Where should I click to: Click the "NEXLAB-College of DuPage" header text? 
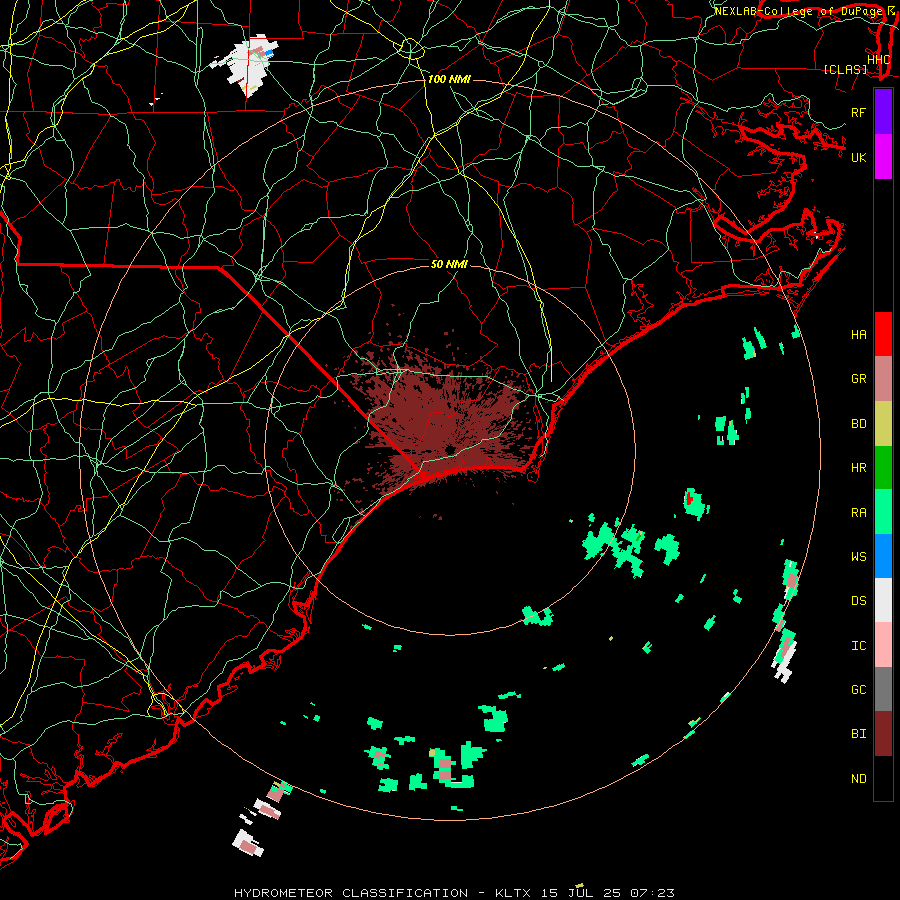(798, 11)
